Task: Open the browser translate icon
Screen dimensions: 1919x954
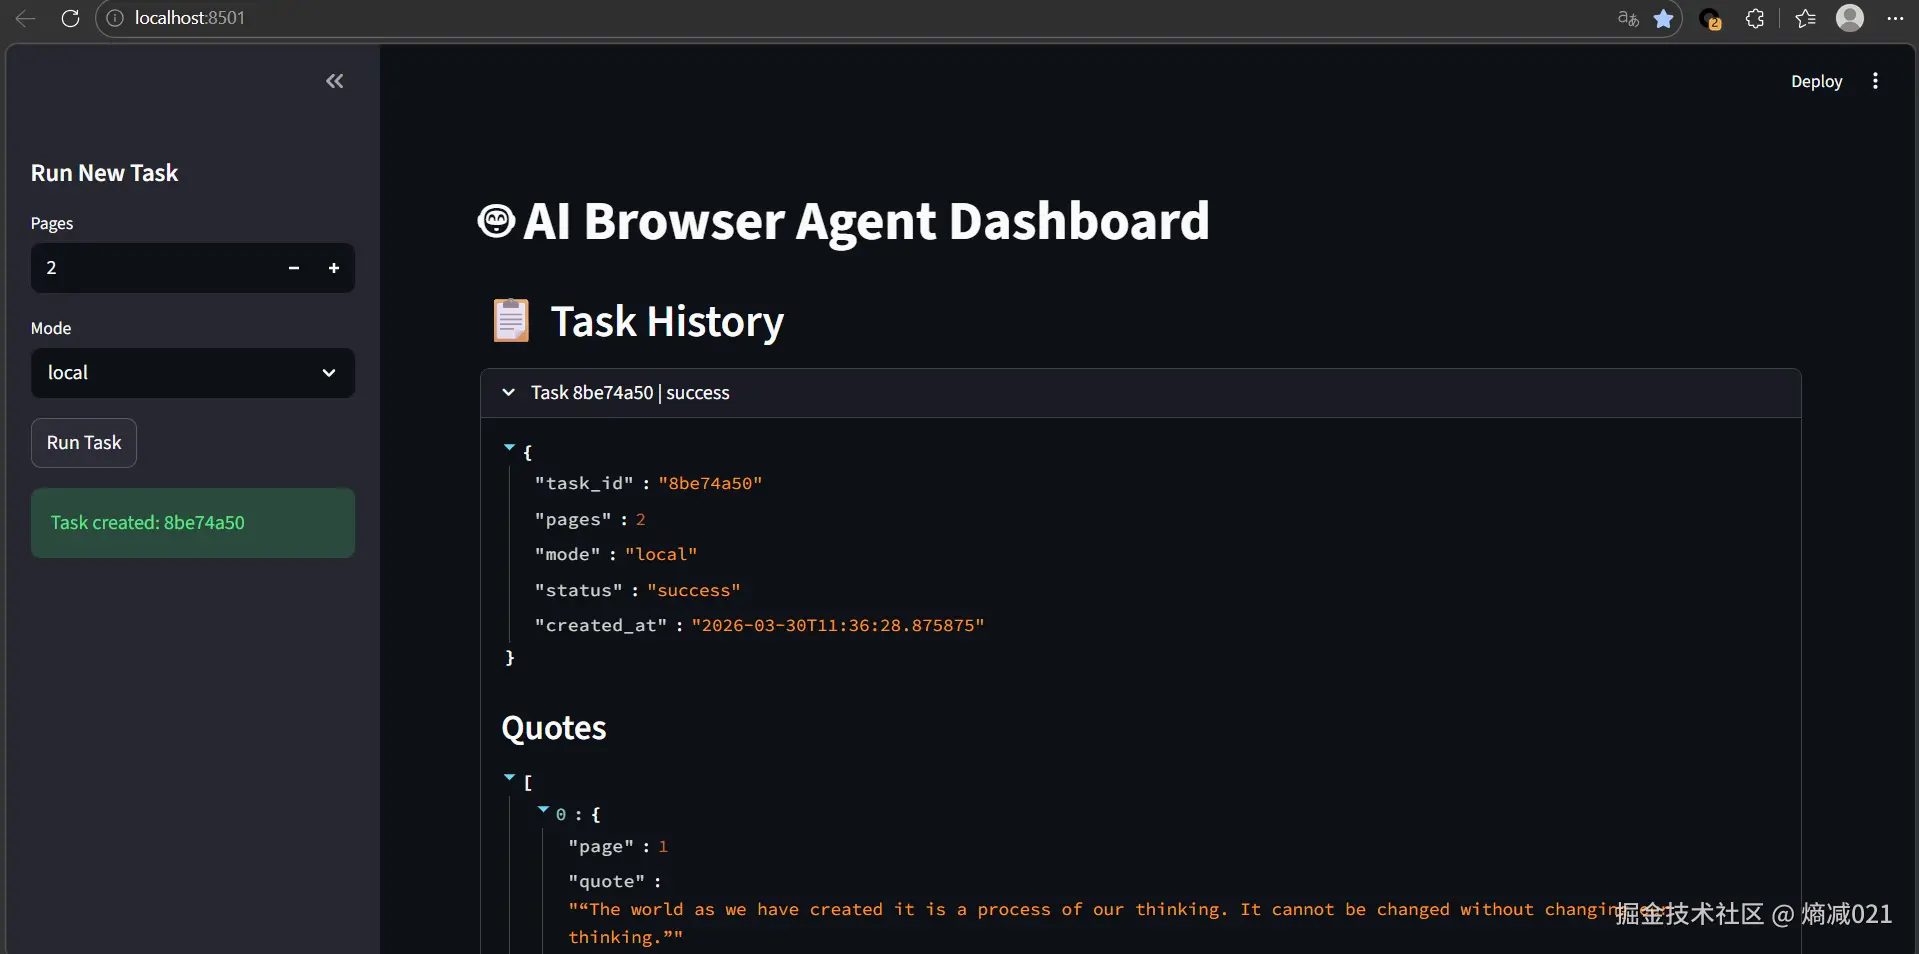Action: [1628, 18]
